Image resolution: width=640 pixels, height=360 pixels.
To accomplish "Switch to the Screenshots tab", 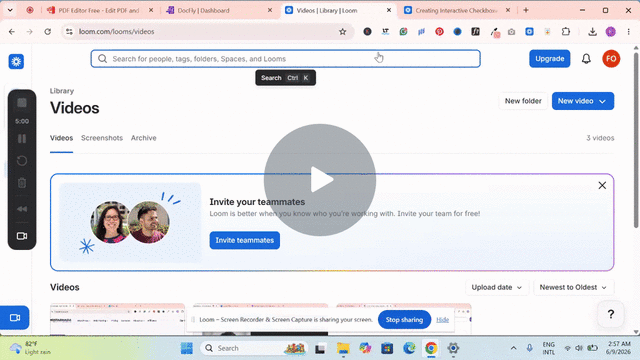I will pos(102,138).
